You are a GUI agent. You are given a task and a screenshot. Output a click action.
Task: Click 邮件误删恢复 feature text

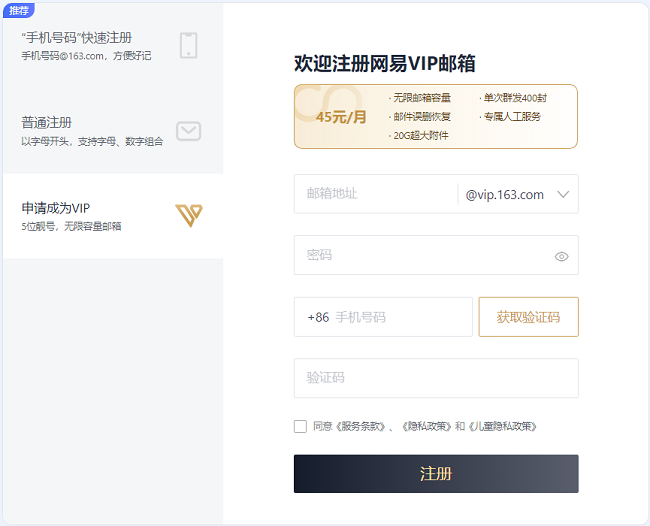click(422, 116)
